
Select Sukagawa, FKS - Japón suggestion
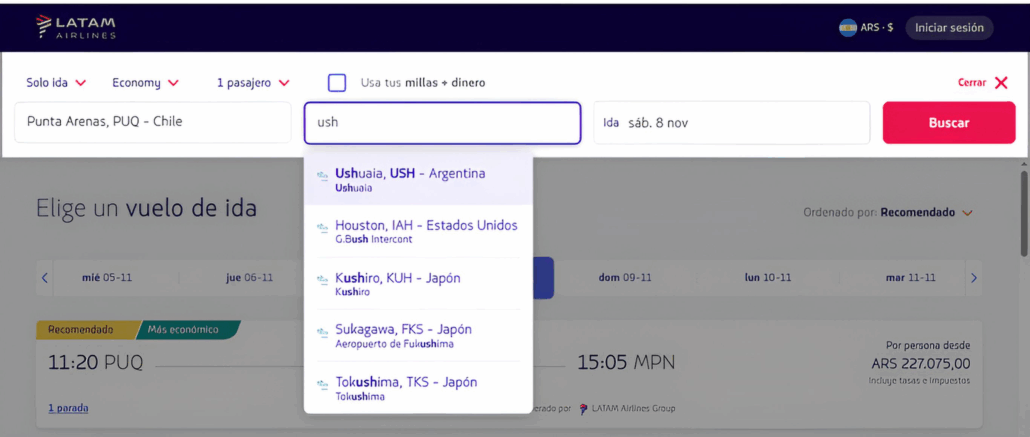pos(418,335)
